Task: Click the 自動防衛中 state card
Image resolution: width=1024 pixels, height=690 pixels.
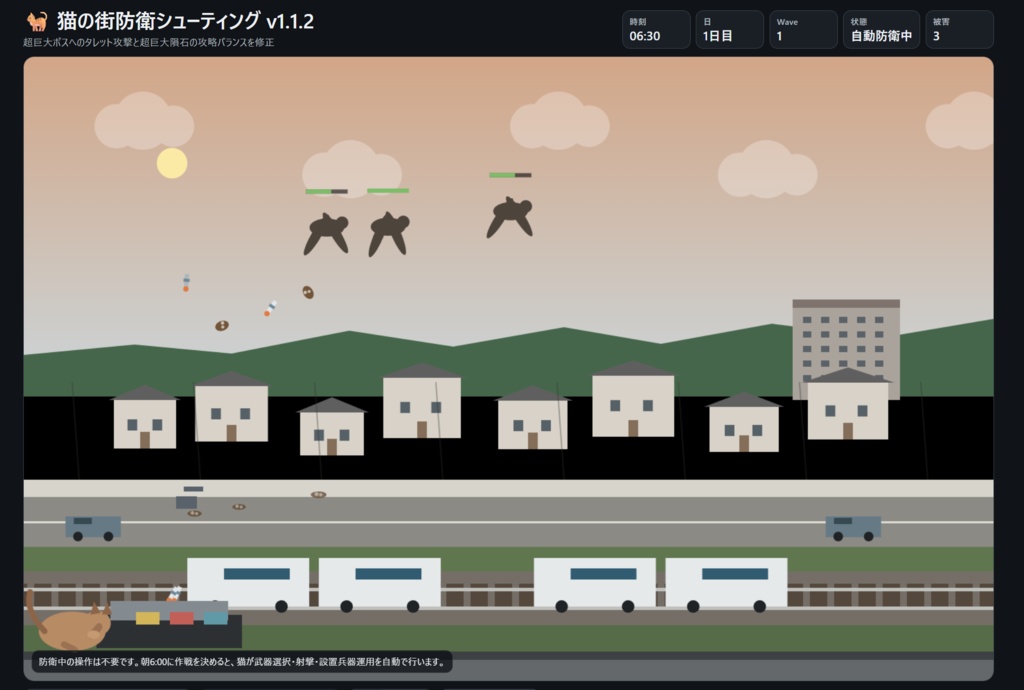Action: pos(881,29)
